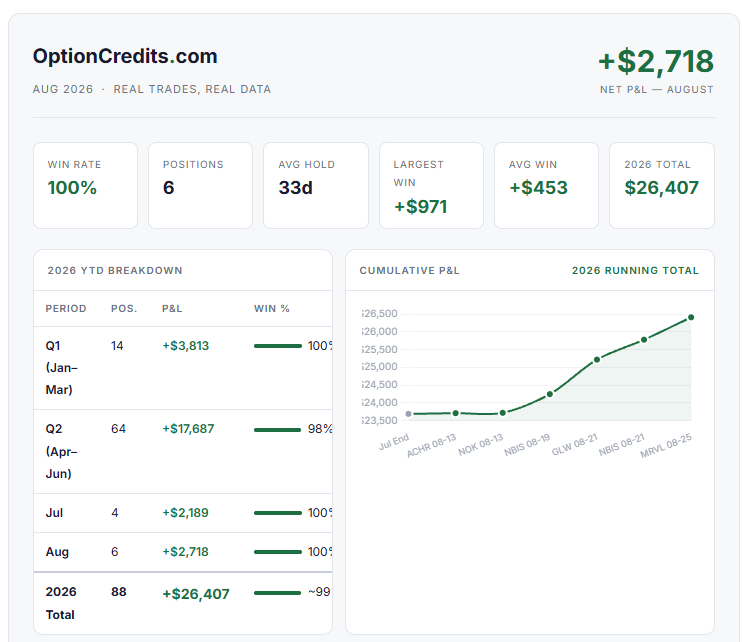This screenshot has width=742, height=642.
Task: Click the P&L column header
Action: click(172, 308)
